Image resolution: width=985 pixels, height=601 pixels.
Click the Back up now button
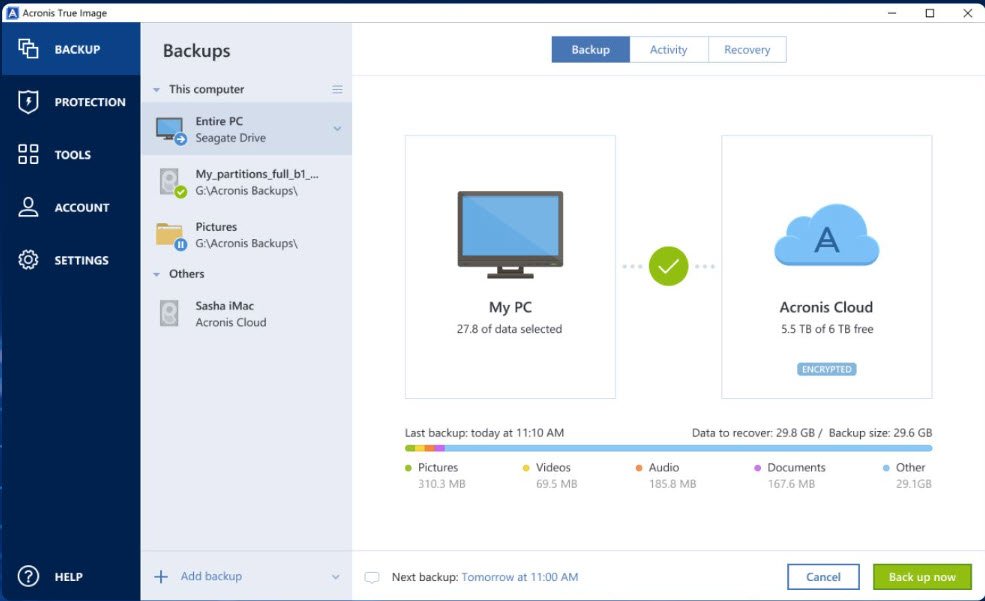click(x=922, y=577)
